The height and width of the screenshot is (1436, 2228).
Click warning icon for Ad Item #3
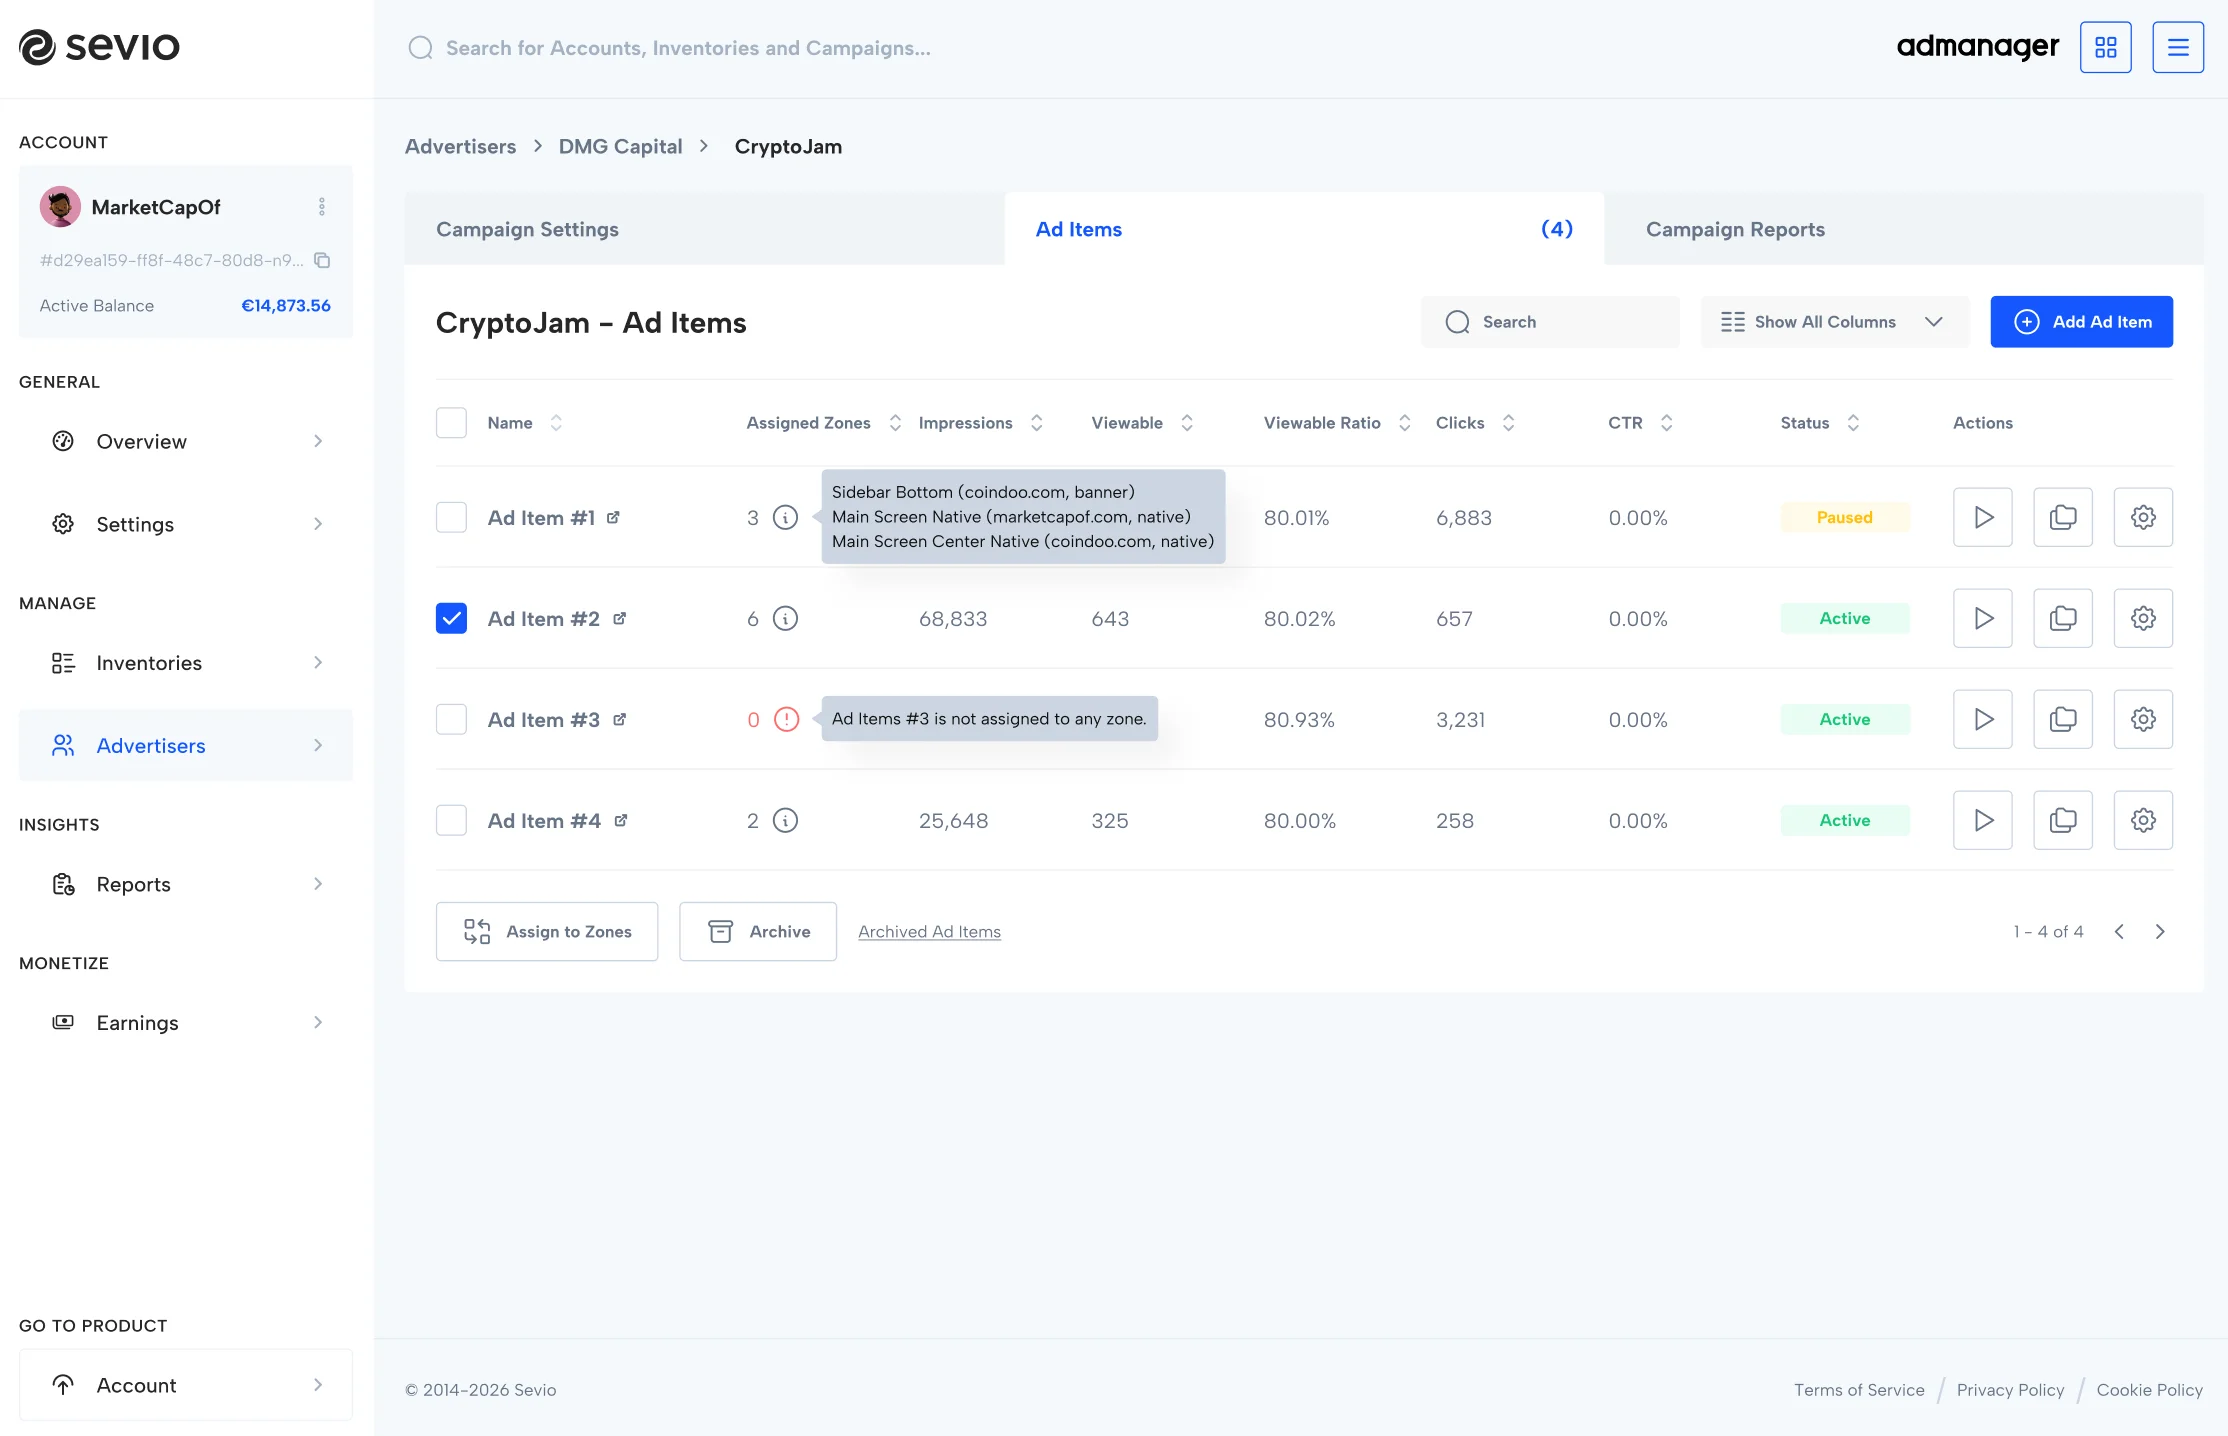click(787, 719)
